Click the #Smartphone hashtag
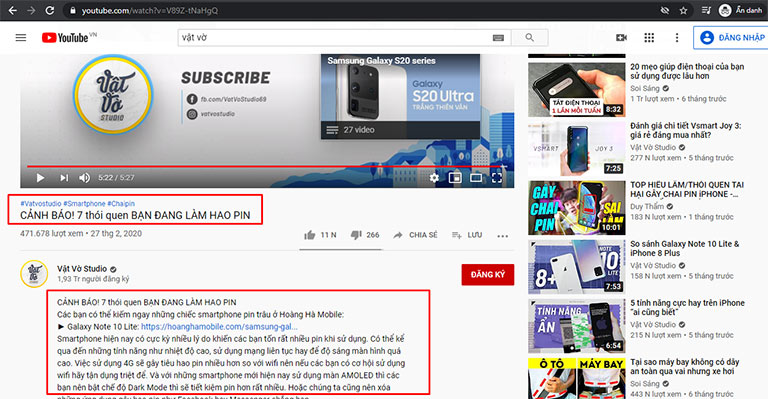This screenshot has width=768, height=399. (x=84, y=203)
